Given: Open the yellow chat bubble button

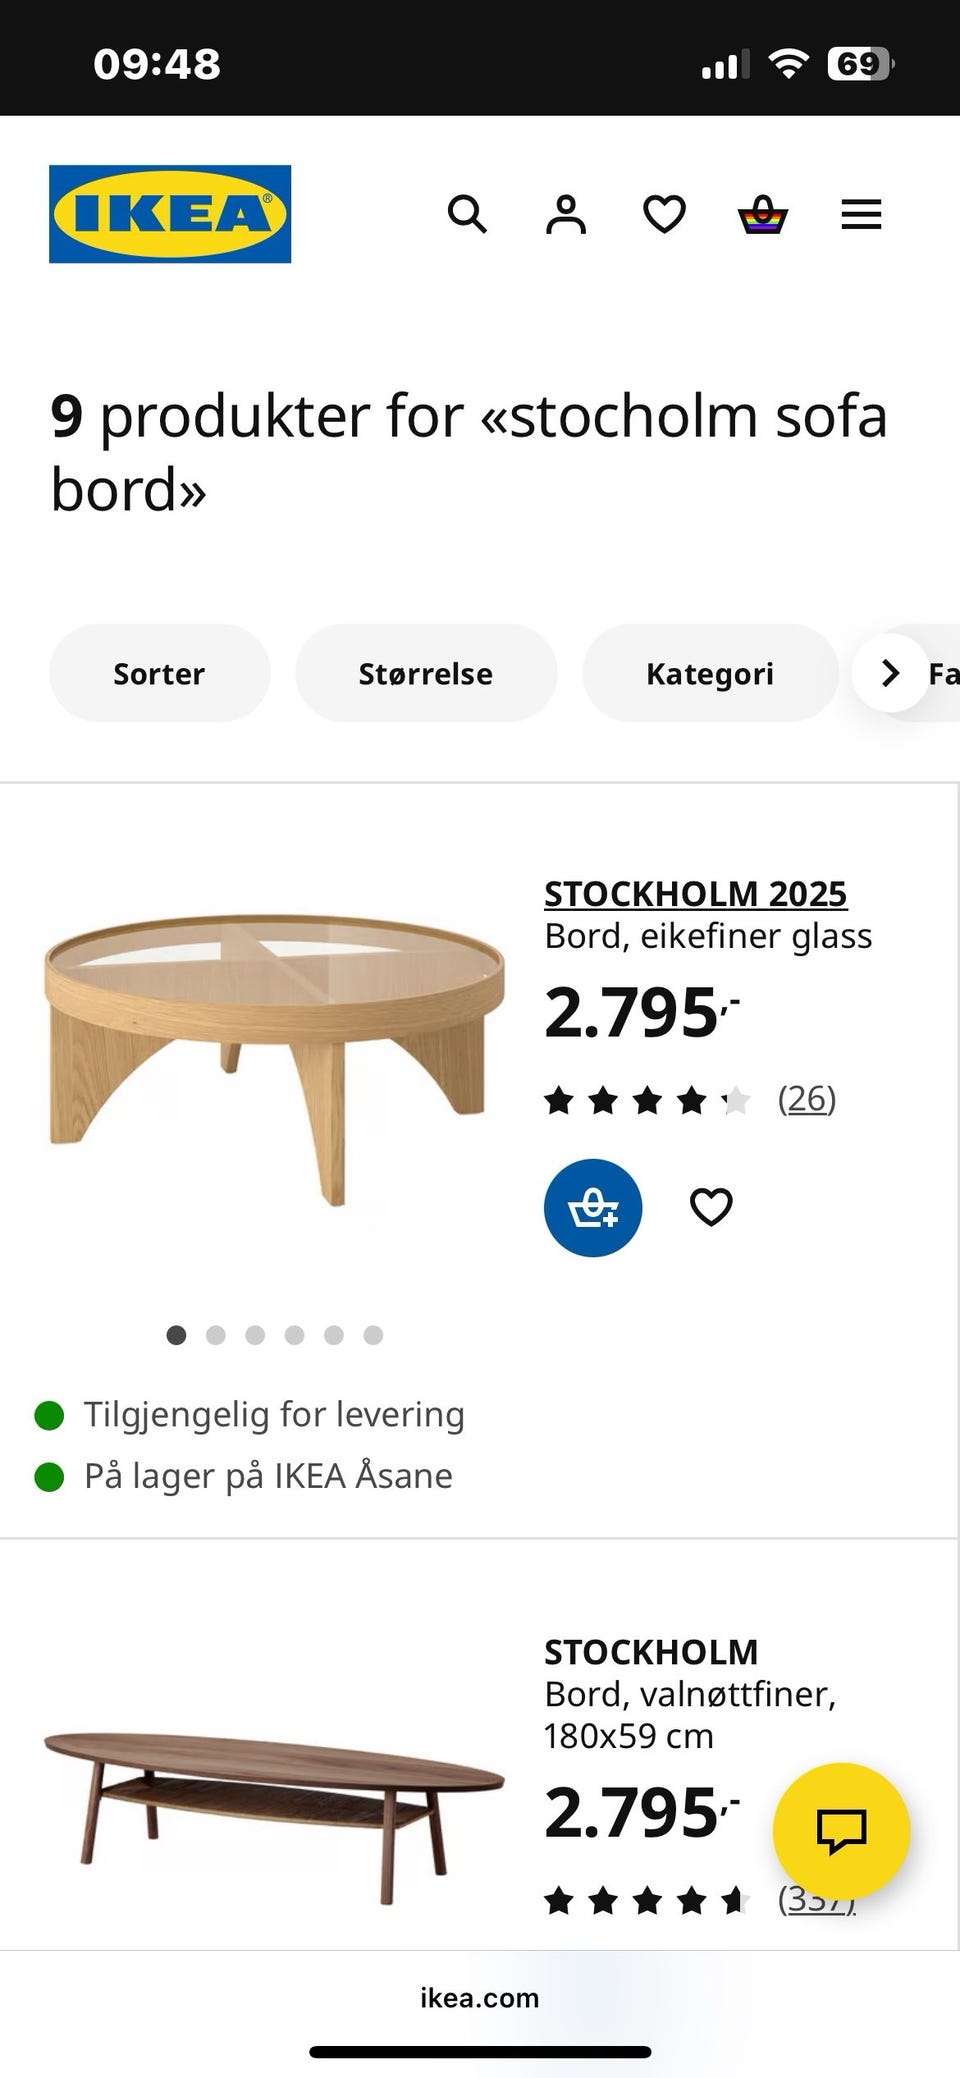Looking at the screenshot, I should tap(841, 1830).
